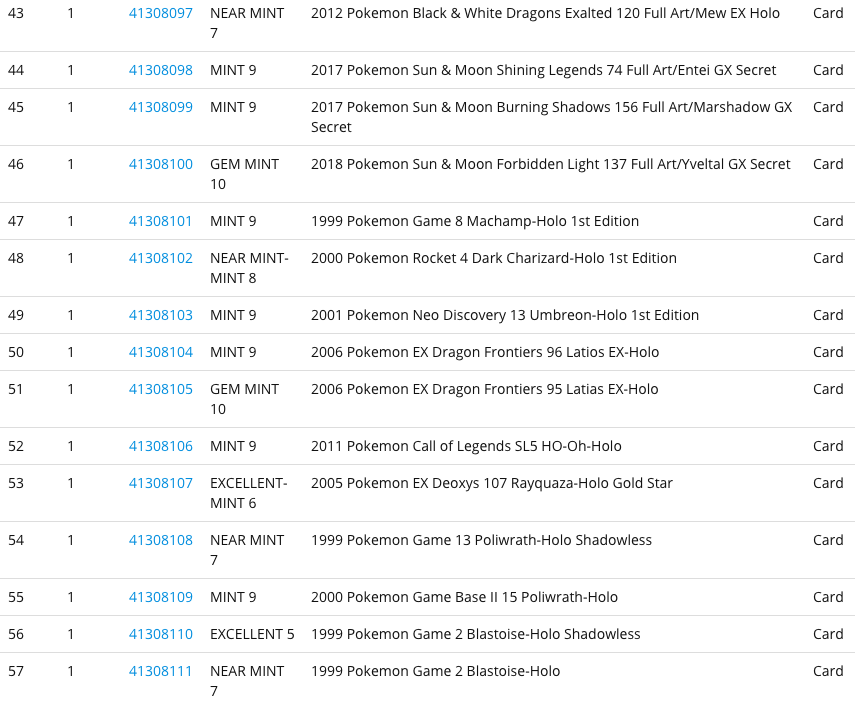
Task: Select the HO-Oh-Holo Call of Legends description
Action: 466,446
